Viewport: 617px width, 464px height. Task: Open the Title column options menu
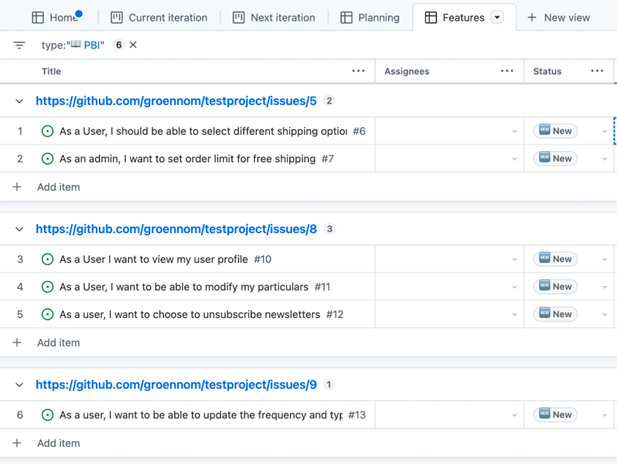pos(358,71)
